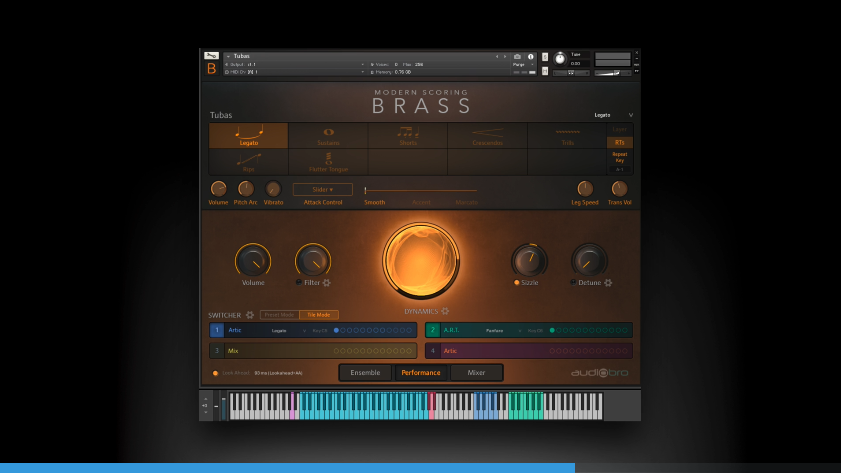Open the Attack Control Slider dropdown

(x=322, y=189)
